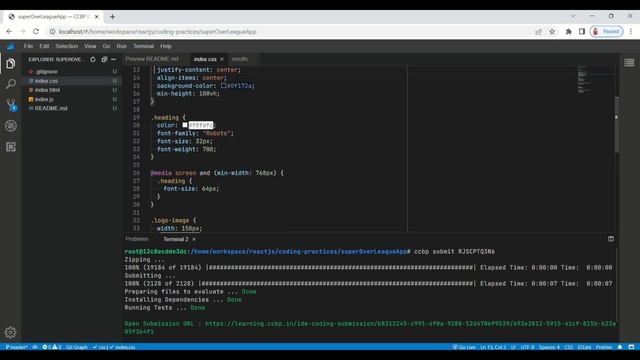
Task: Open the Source Control view
Action: click(x=11, y=105)
